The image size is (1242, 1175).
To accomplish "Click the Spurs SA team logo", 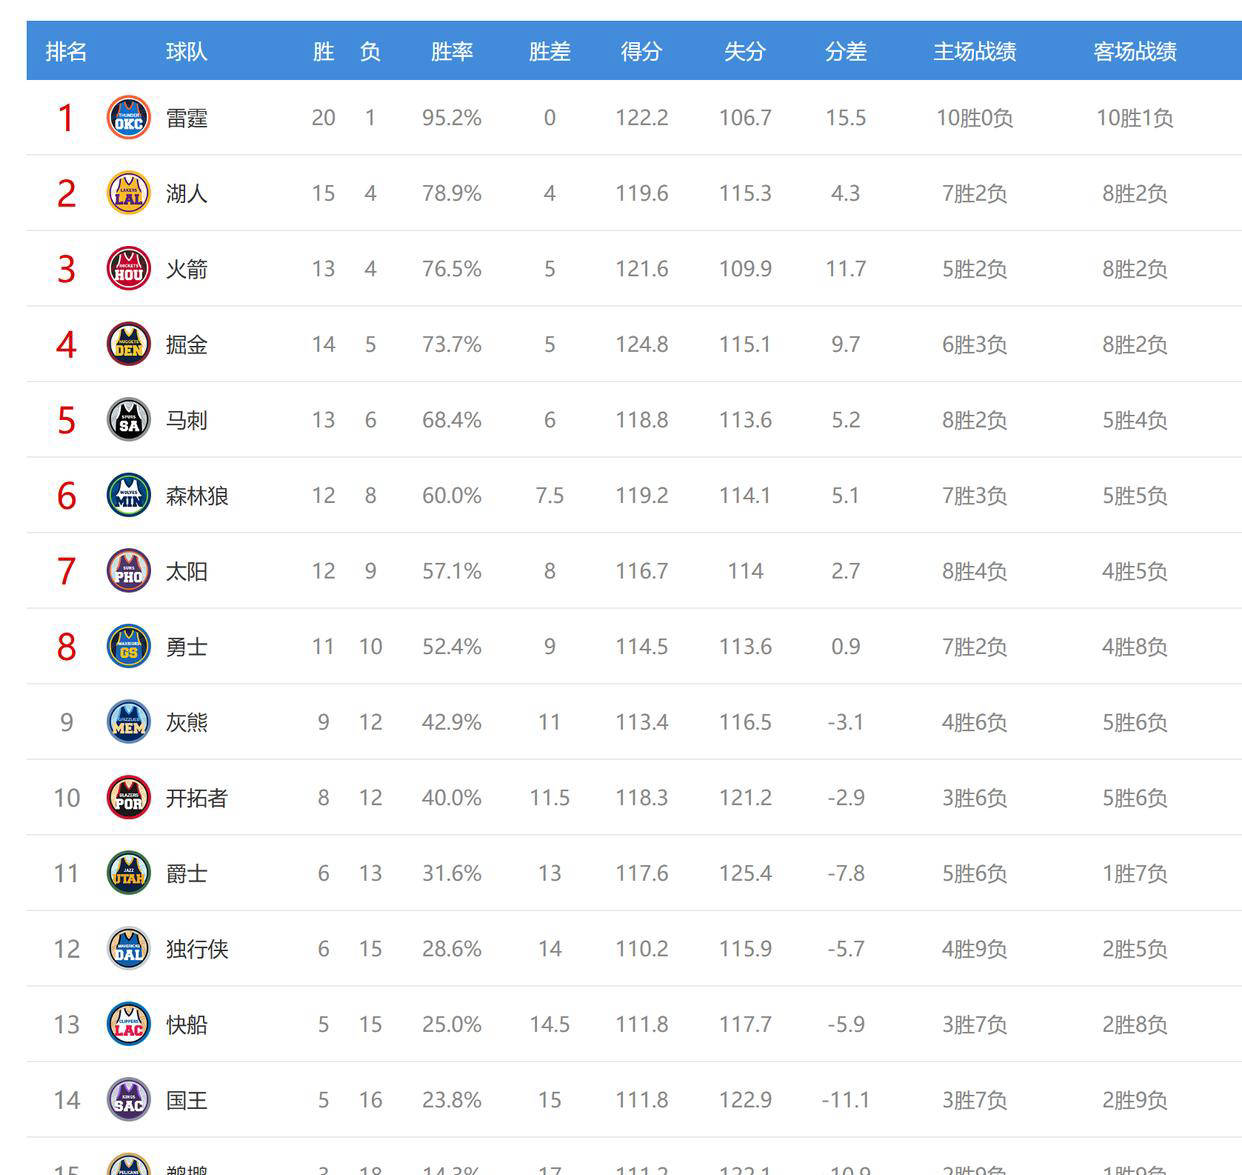I will tap(128, 420).
